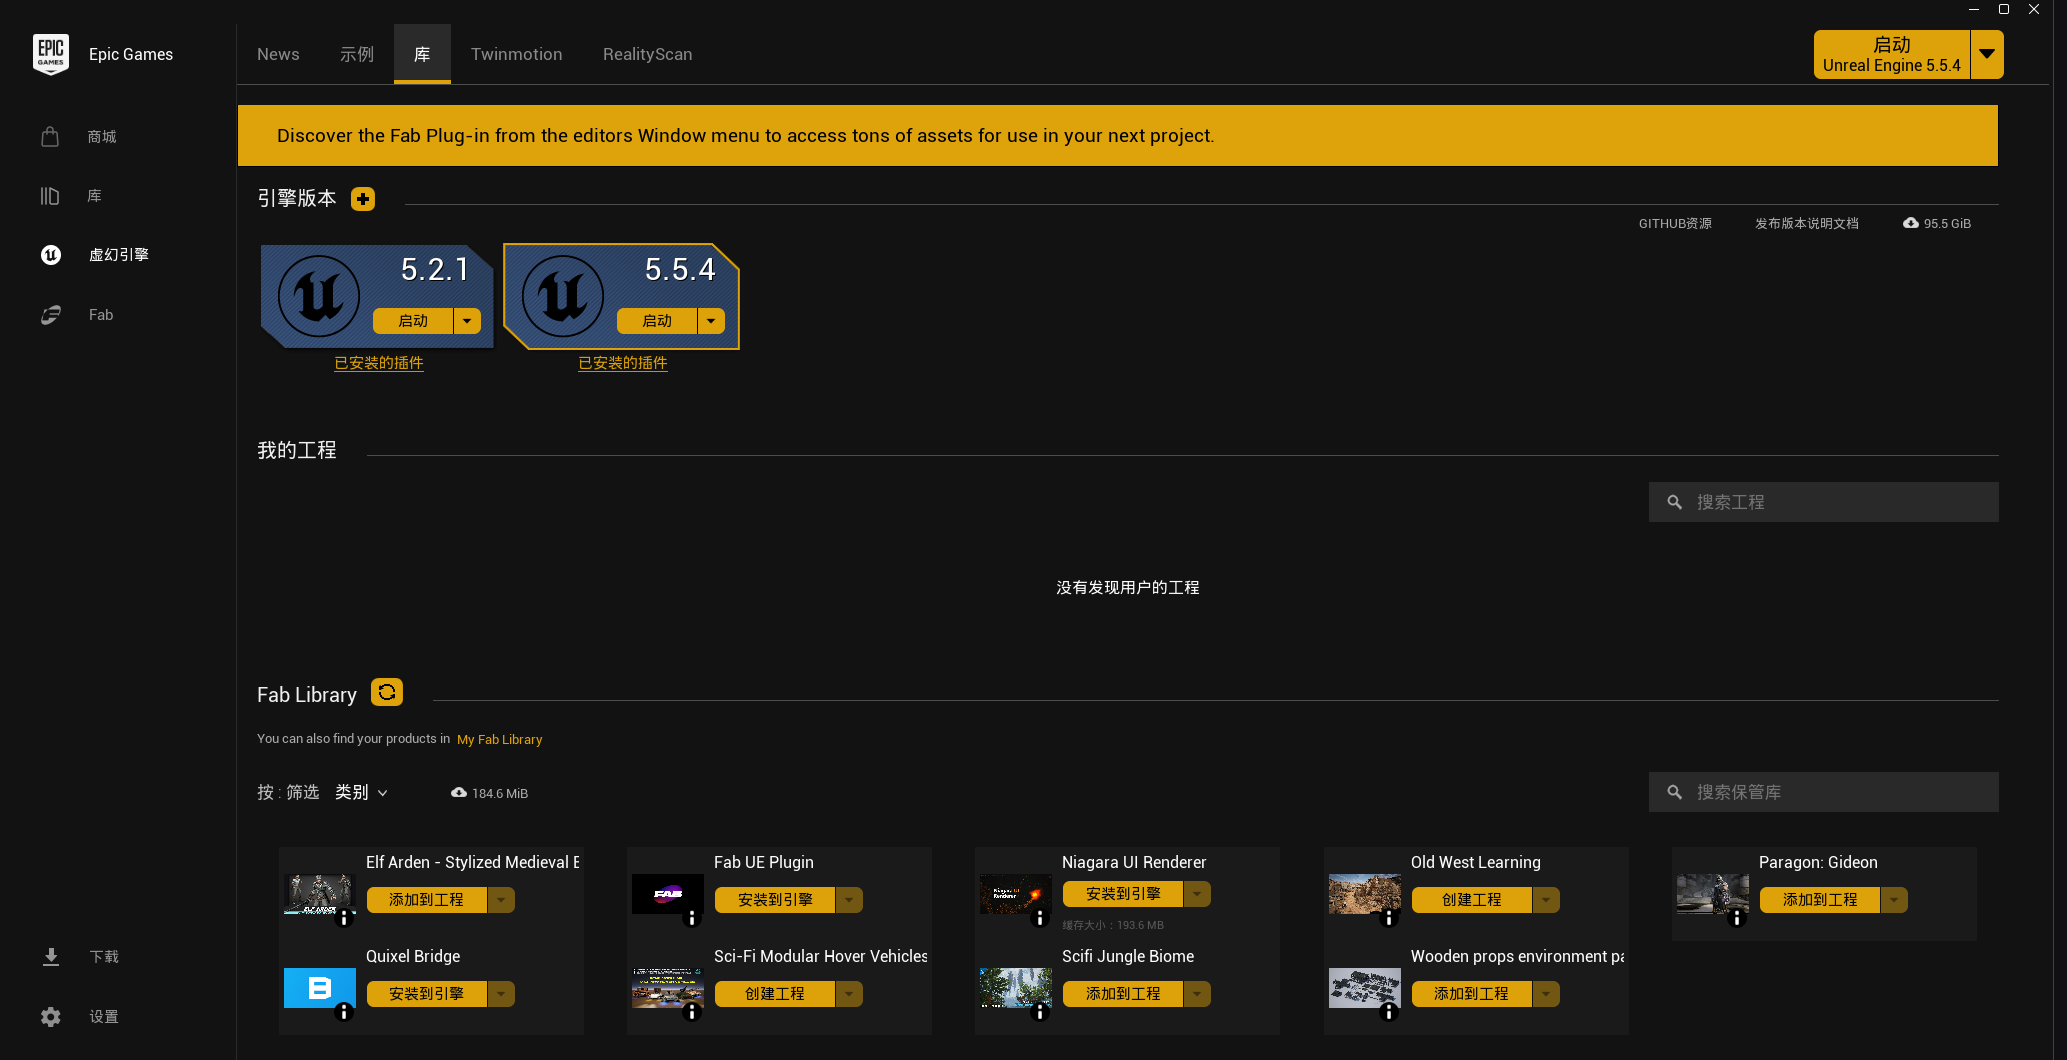Expand Niagara UI Renderer dropdown arrow
This screenshot has height=1060, width=2067.
[x=1197, y=894]
